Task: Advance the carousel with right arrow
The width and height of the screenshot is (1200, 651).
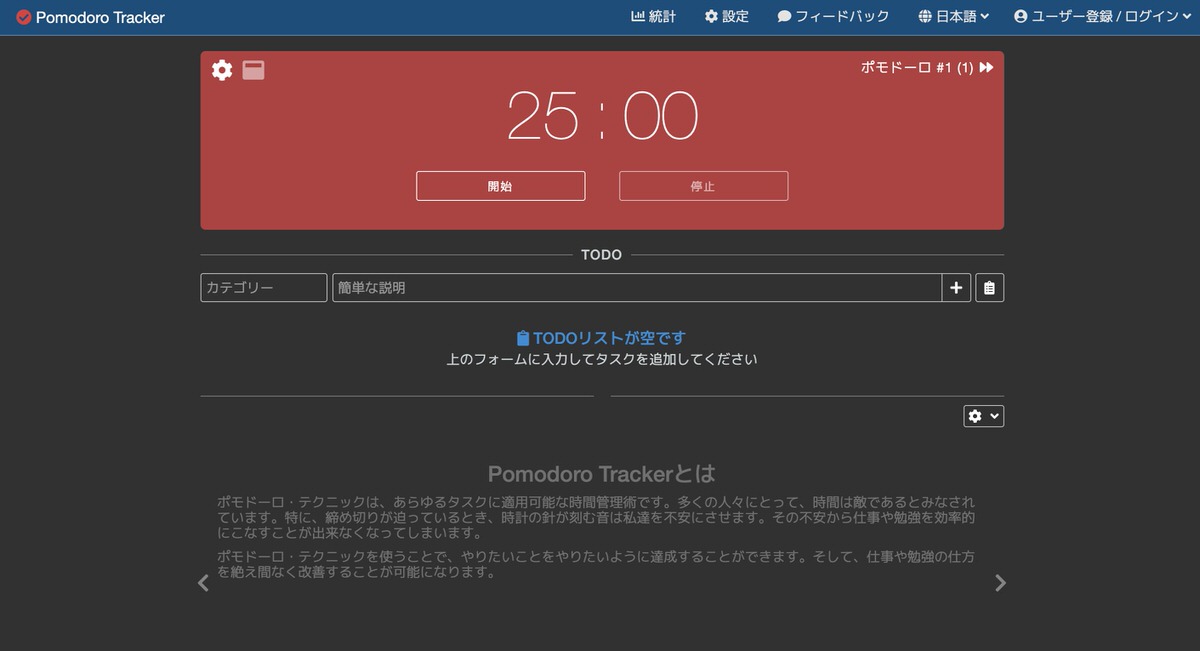Action: pos(1000,582)
